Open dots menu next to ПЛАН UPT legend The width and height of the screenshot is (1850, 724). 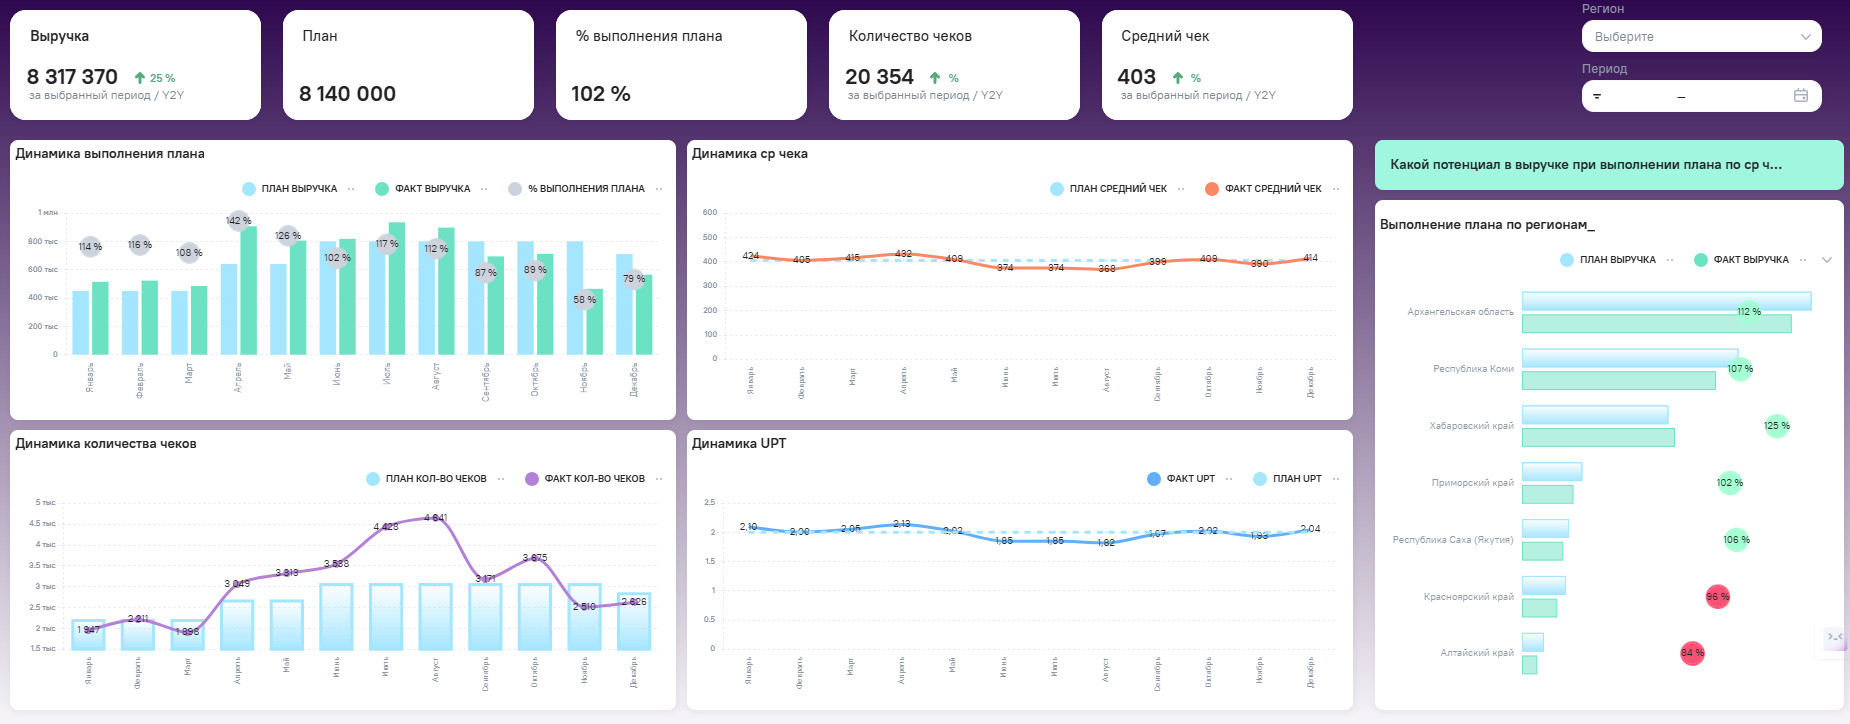pyautogui.click(x=1336, y=479)
